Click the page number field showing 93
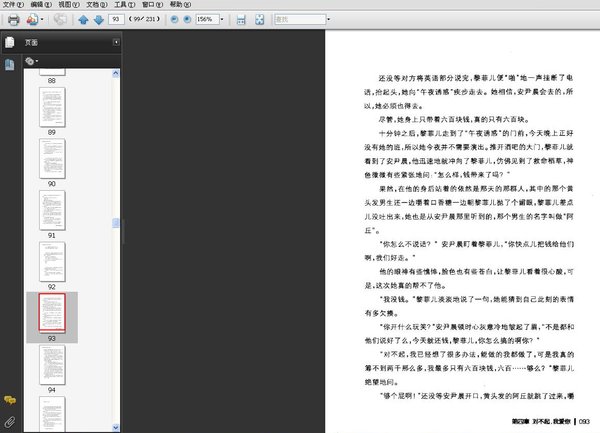 pyautogui.click(x=118, y=19)
